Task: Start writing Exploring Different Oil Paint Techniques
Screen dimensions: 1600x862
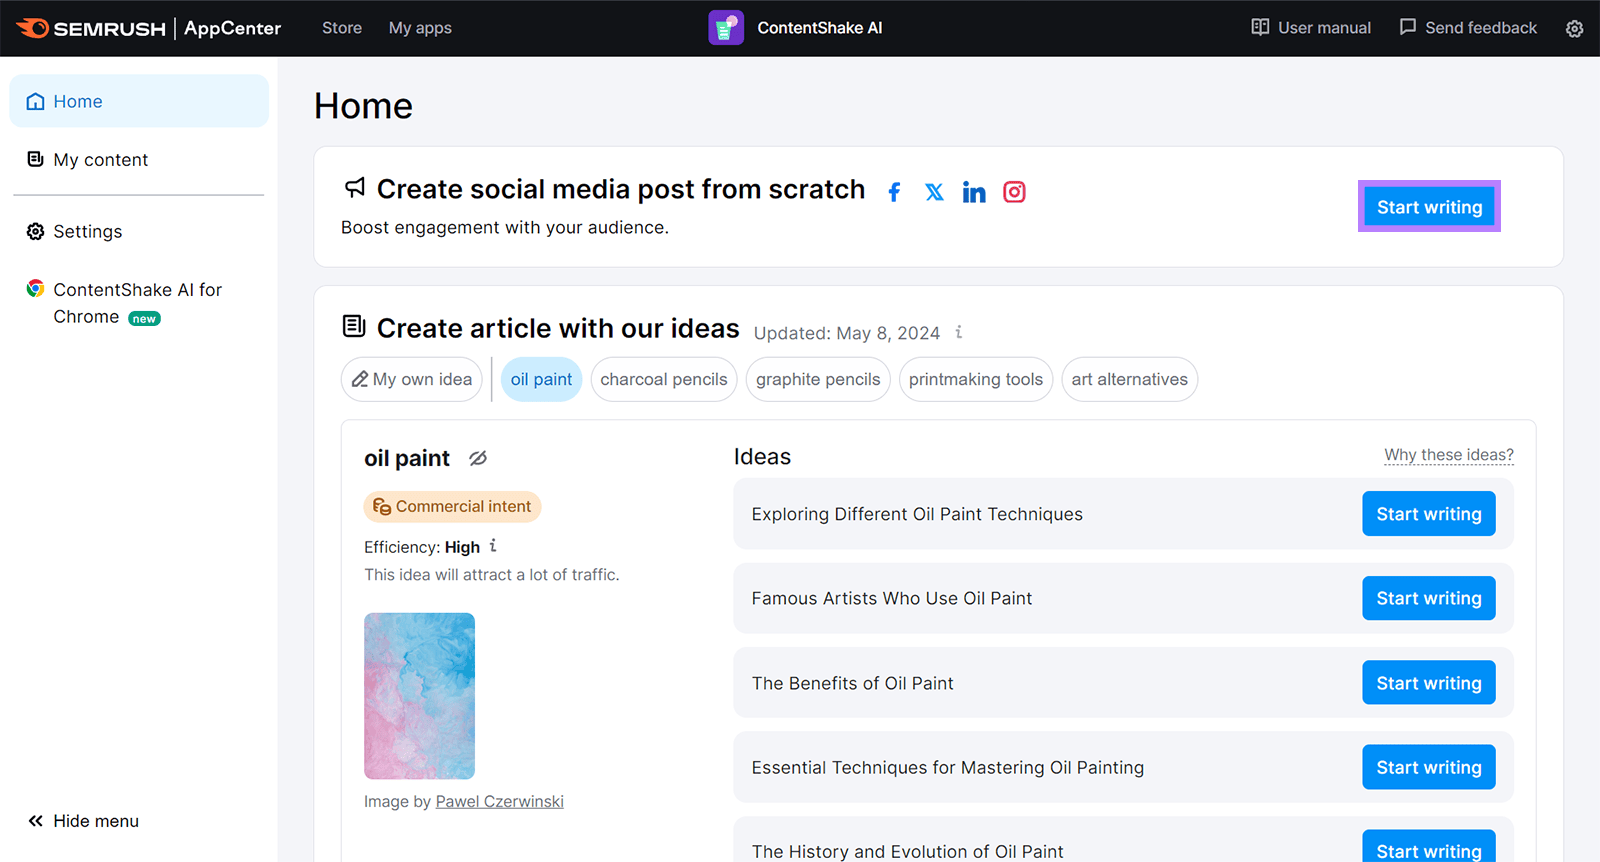Action: [1429, 514]
